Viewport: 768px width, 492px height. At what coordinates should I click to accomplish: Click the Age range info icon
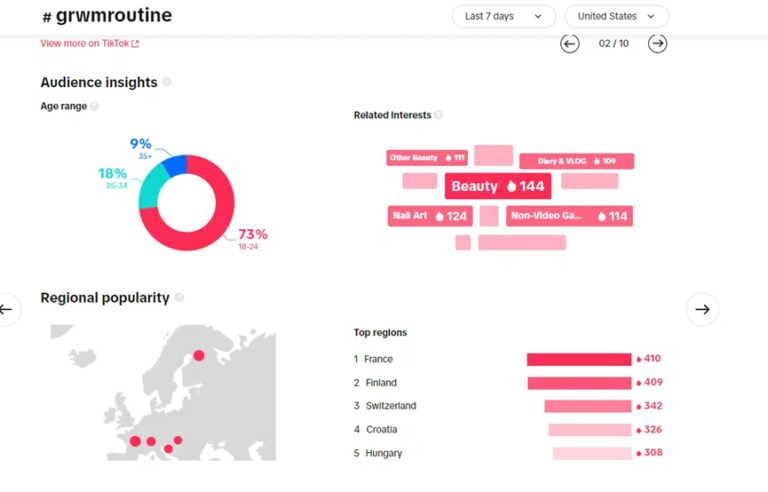coord(95,106)
